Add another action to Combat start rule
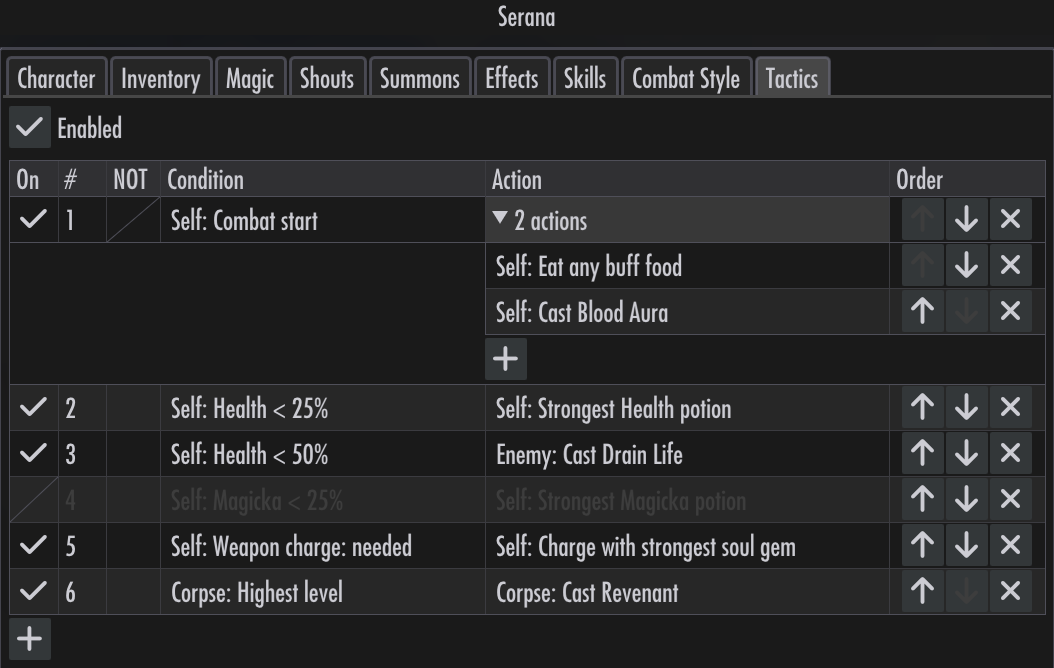The height and width of the screenshot is (668, 1054). (x=505, y=359)
